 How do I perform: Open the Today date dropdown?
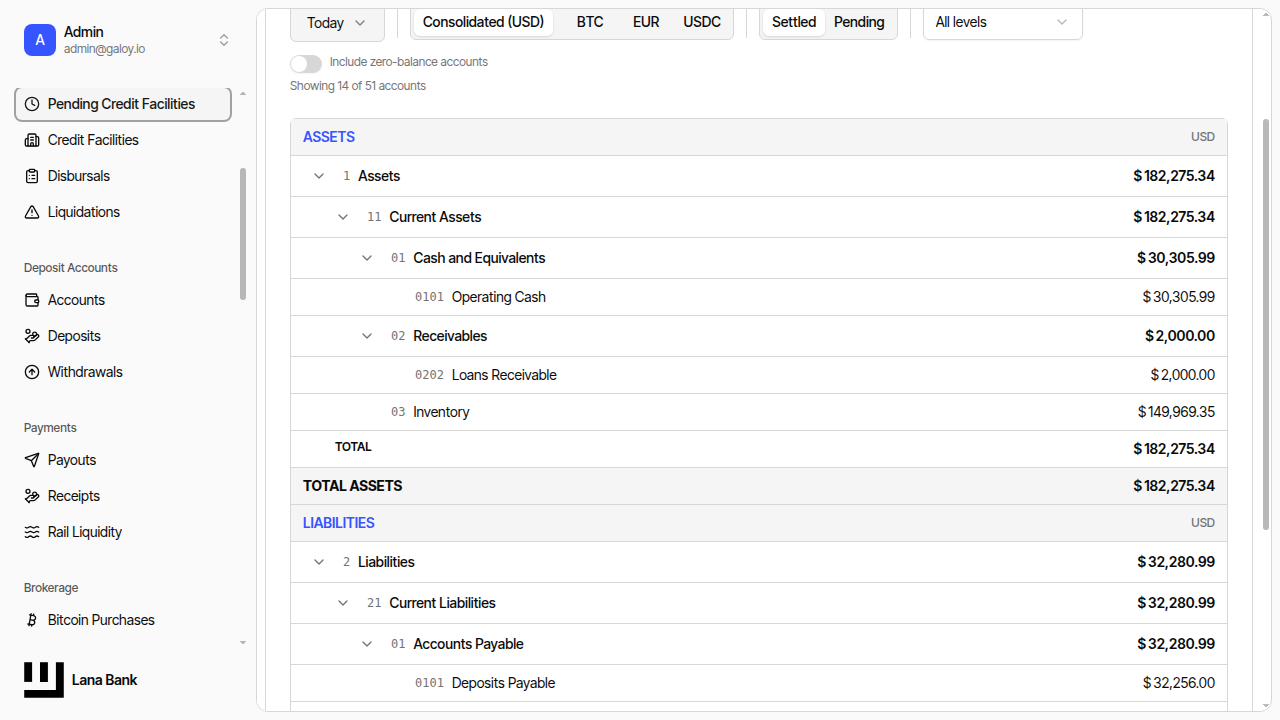tap(337, 23)
